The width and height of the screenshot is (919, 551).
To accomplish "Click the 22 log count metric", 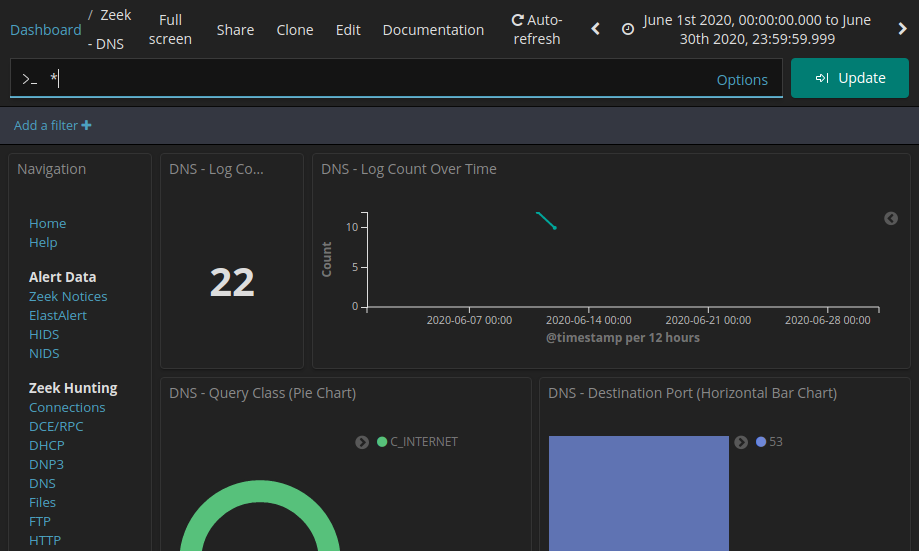I will 232,283.
